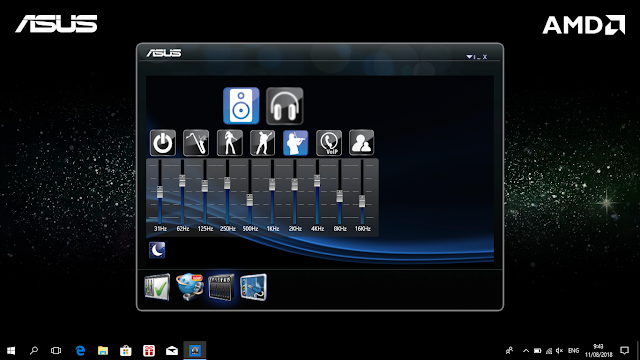This screenshot has width=640, height=360.
Task: Open the monitor with cable tab
Action: coord(253,287)
